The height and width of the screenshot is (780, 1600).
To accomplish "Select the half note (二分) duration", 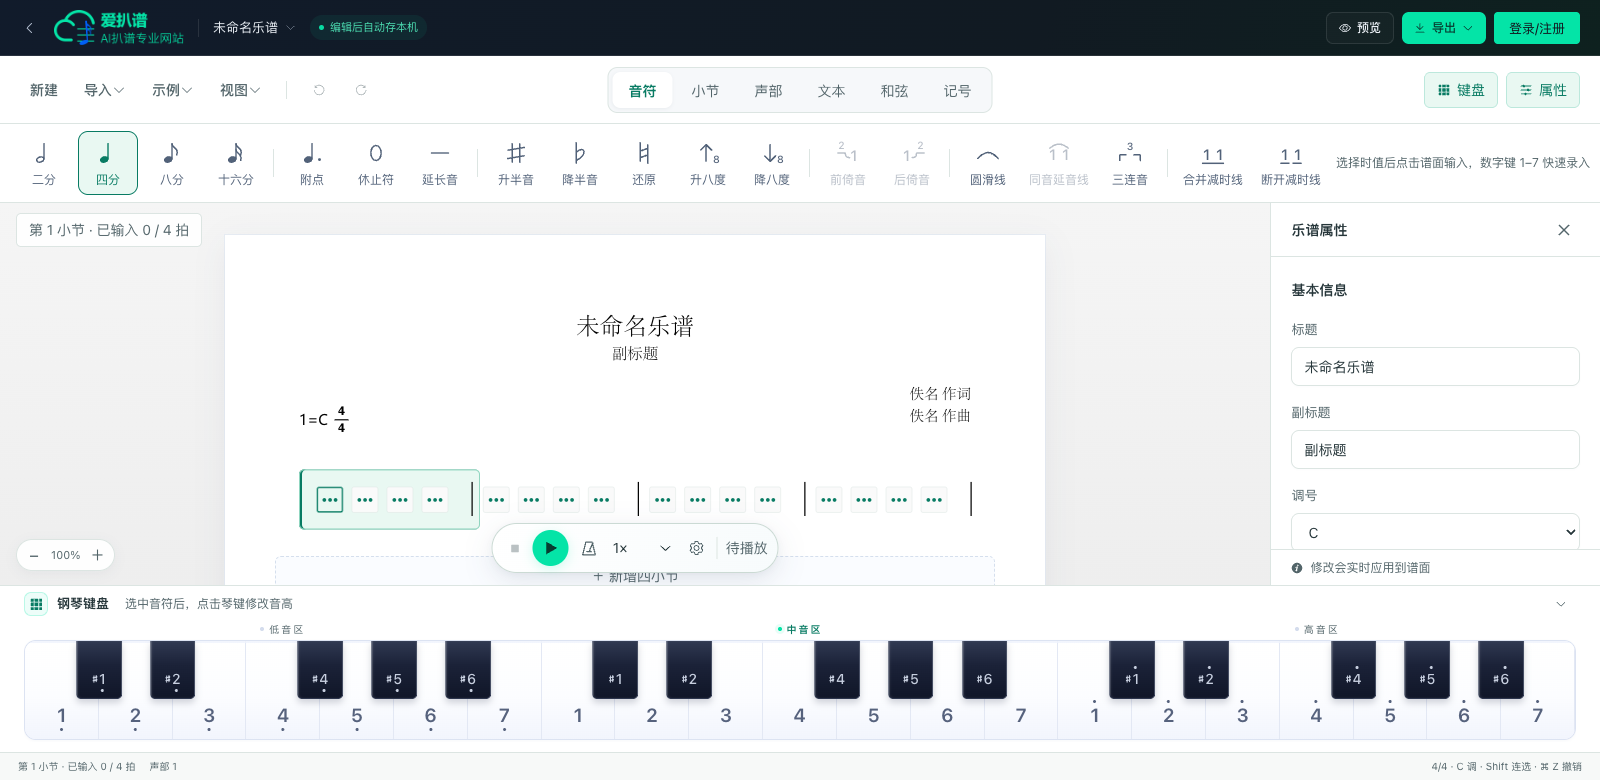I will (x=44, y=163).
